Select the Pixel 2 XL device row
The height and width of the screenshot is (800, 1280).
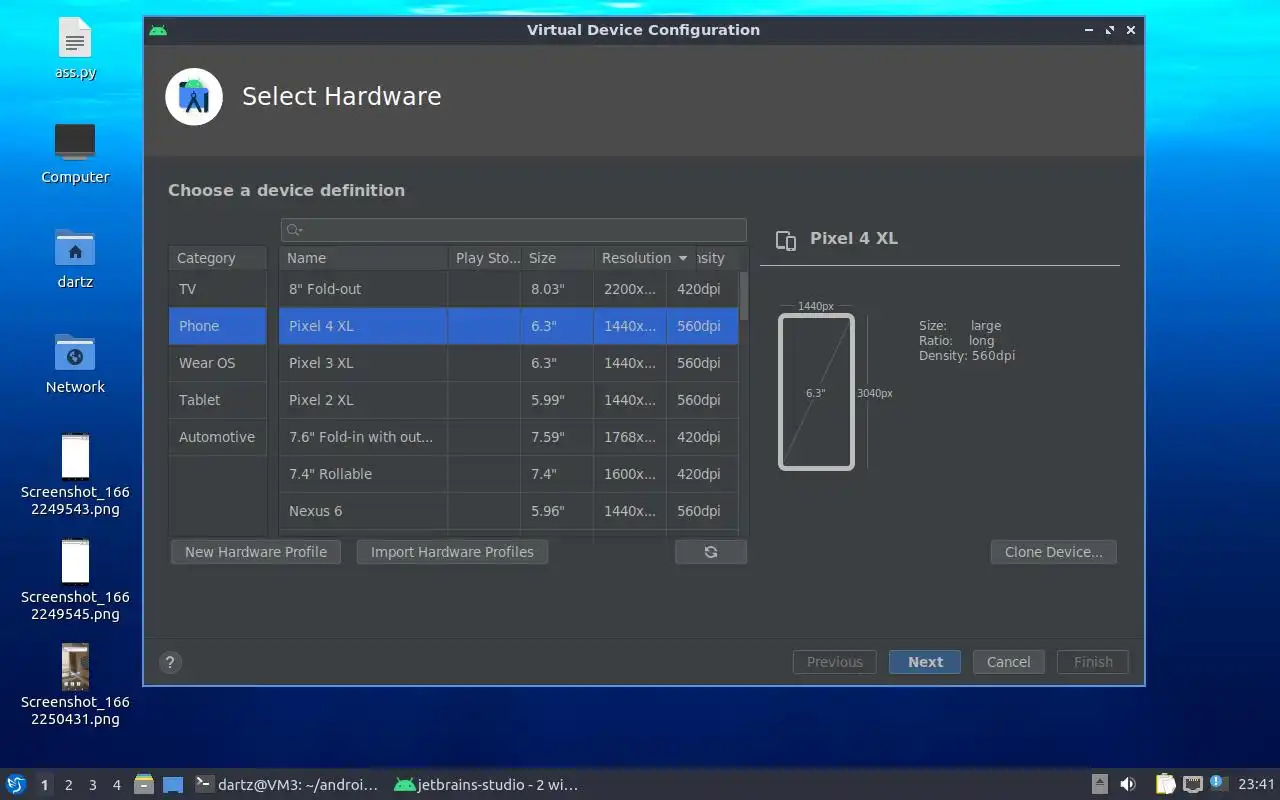[509, 400]
